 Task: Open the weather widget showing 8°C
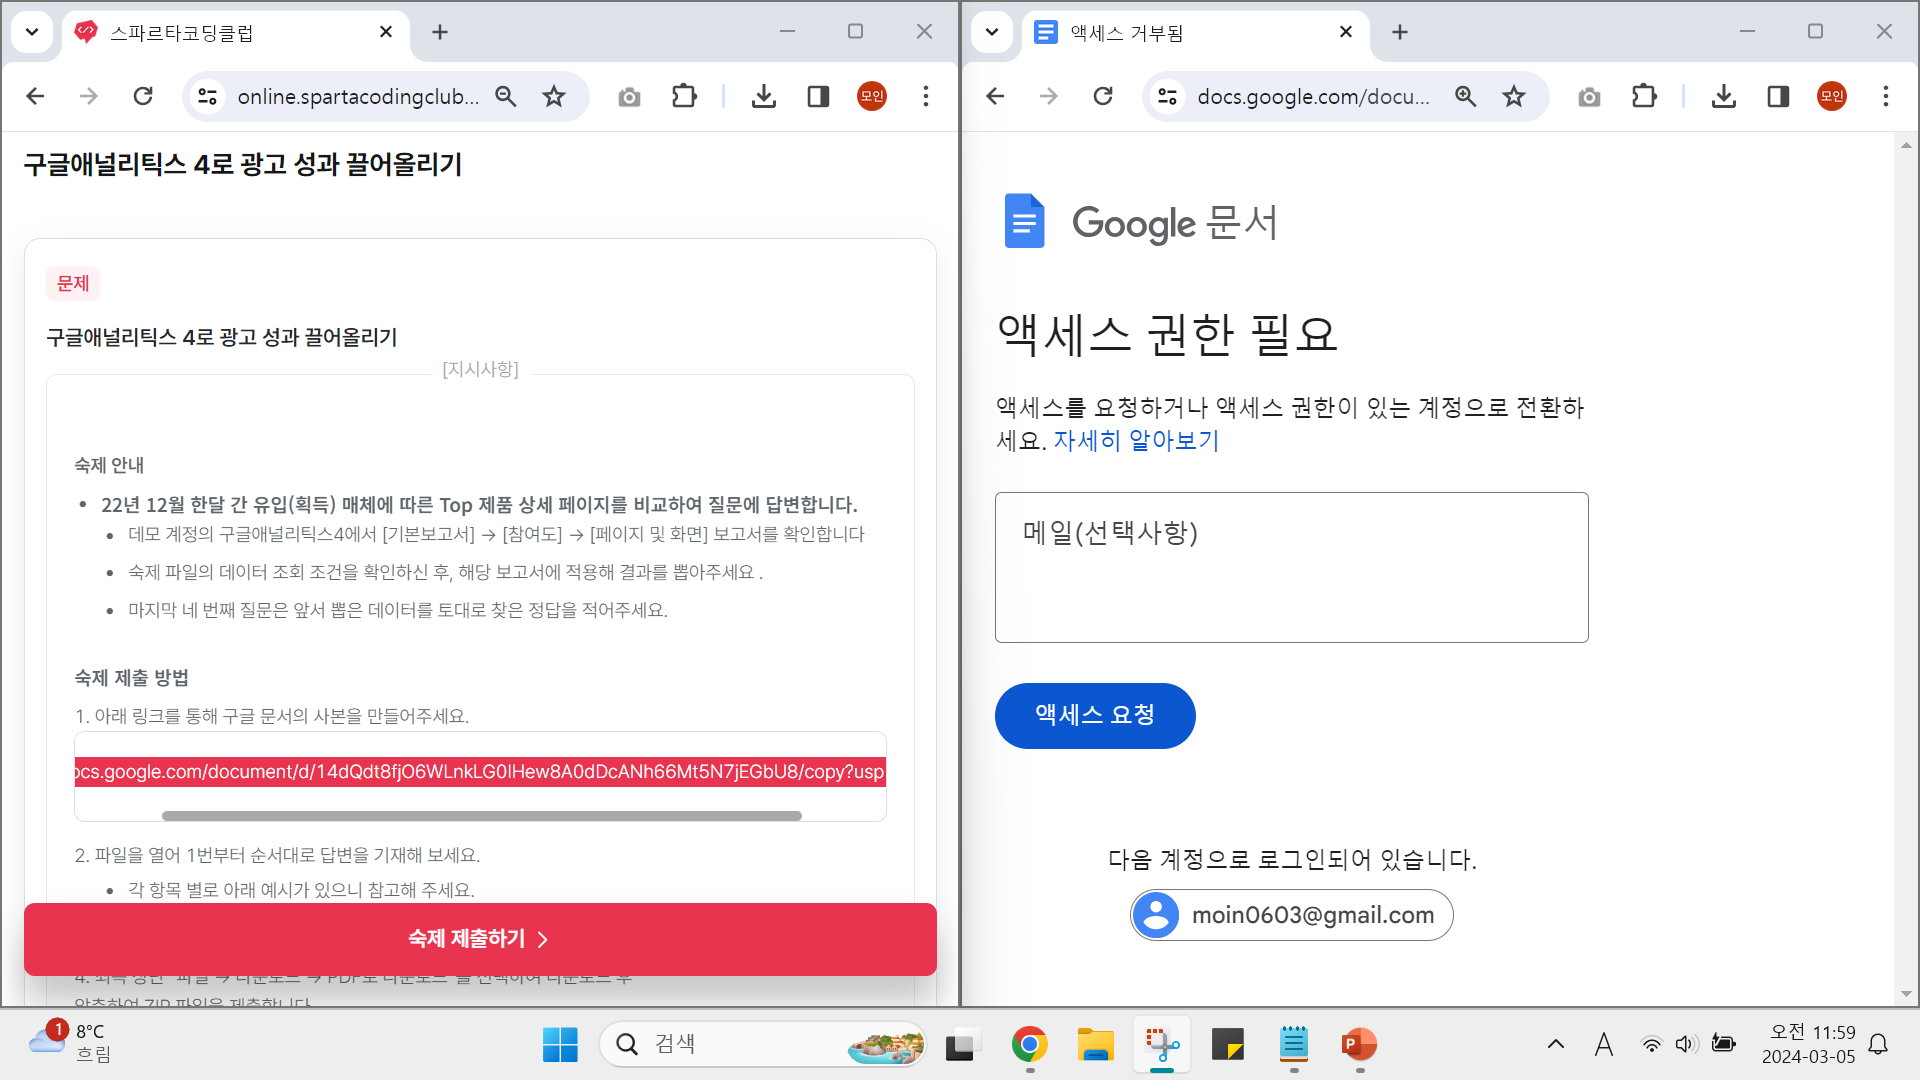[70, 1043]
